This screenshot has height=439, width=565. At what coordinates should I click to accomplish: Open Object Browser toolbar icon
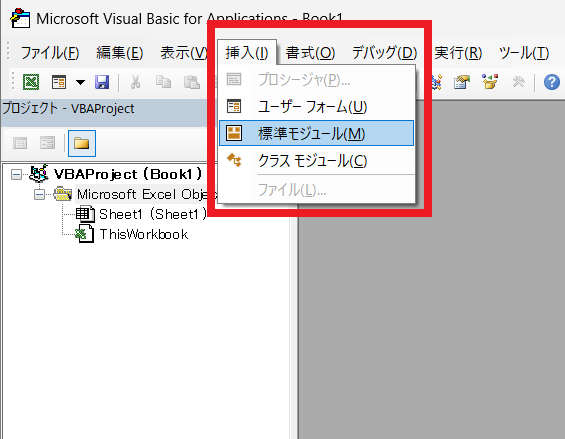coord(490,82)
